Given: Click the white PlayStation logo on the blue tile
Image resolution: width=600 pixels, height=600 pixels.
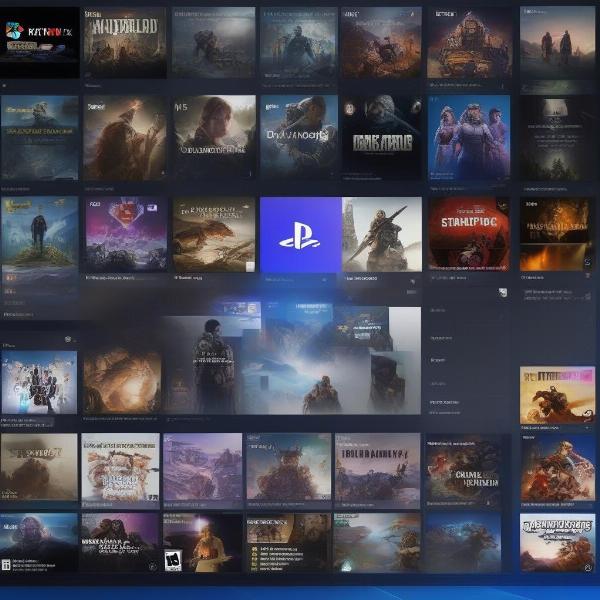Looking at the screenshot, I should [x=300, y=236].
